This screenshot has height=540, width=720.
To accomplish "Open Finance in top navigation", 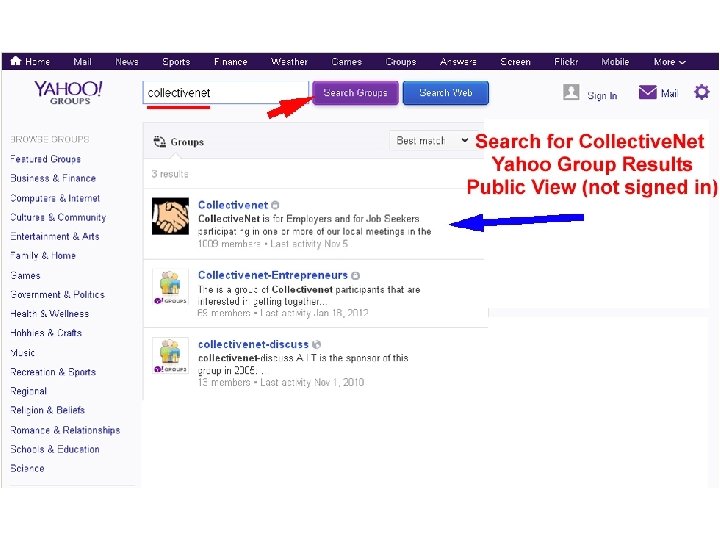I will [231, 62].
